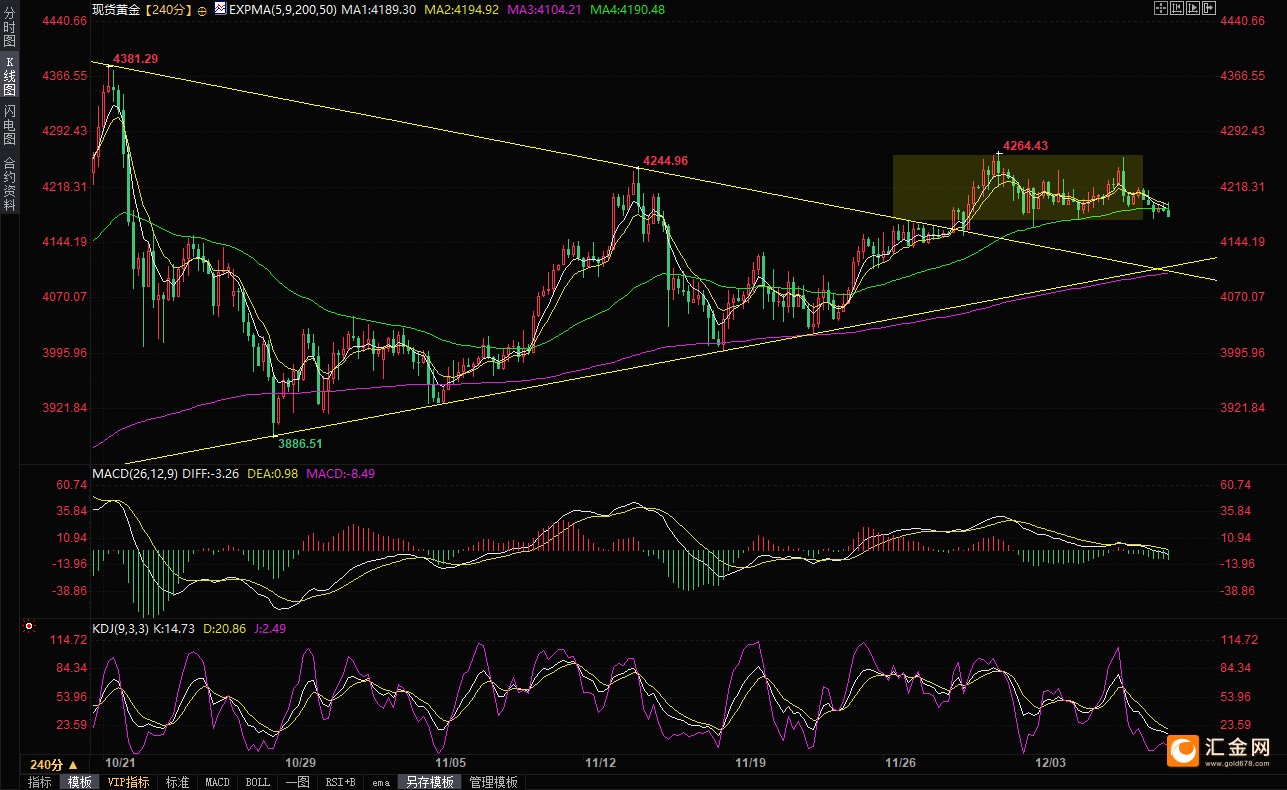The width and height of the screenshot is (1287, 790).
Task: Switch to the K线图 sidebar tab
Action: (x=9, y=76)
